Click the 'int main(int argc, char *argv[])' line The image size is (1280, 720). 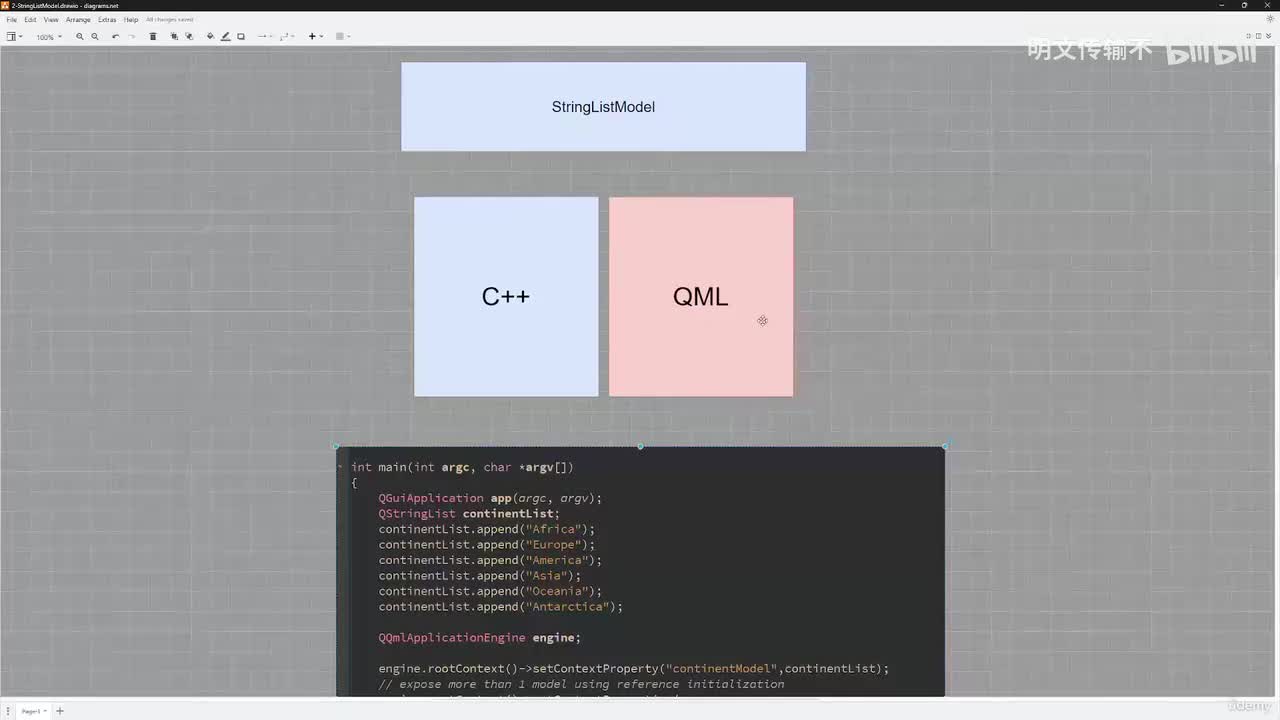462,467
